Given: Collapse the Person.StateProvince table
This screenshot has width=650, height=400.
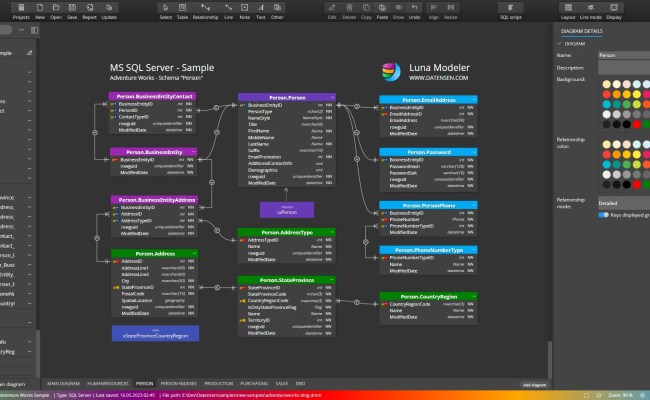Looking at the screenshot, I should pos(332,280).
